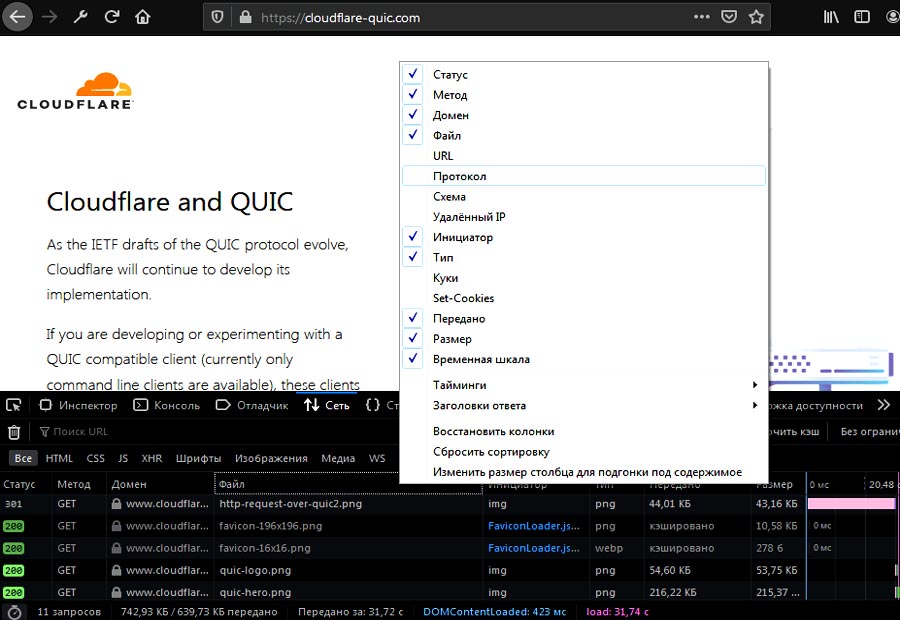Clear network log with trash icon
This screenshot has height=620, width=900.
pyautogui.click(x=14, y=432)
